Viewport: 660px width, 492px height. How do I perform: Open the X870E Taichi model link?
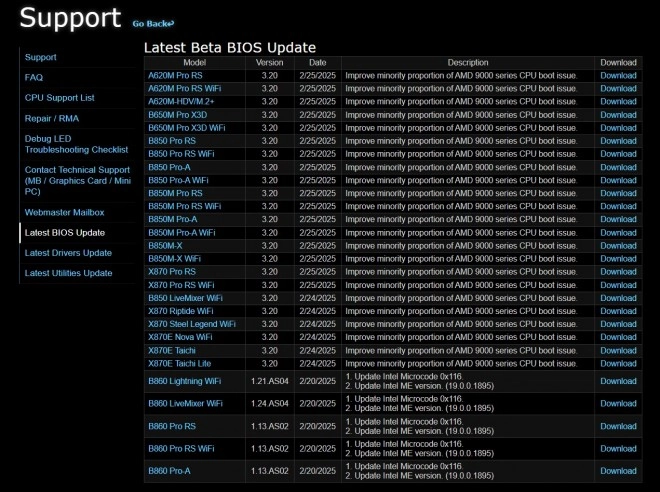click(x=172, y=351)
